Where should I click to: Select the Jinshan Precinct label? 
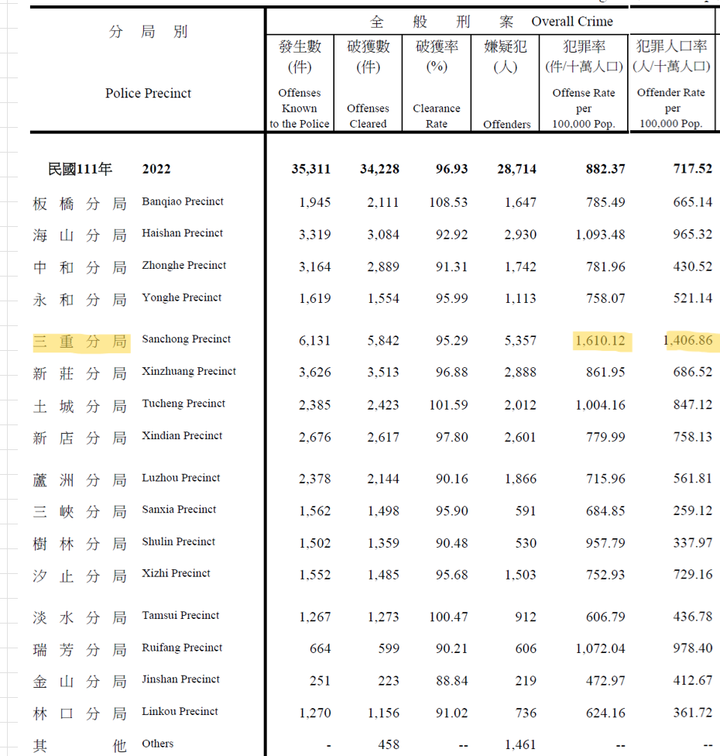coord(180,680)
